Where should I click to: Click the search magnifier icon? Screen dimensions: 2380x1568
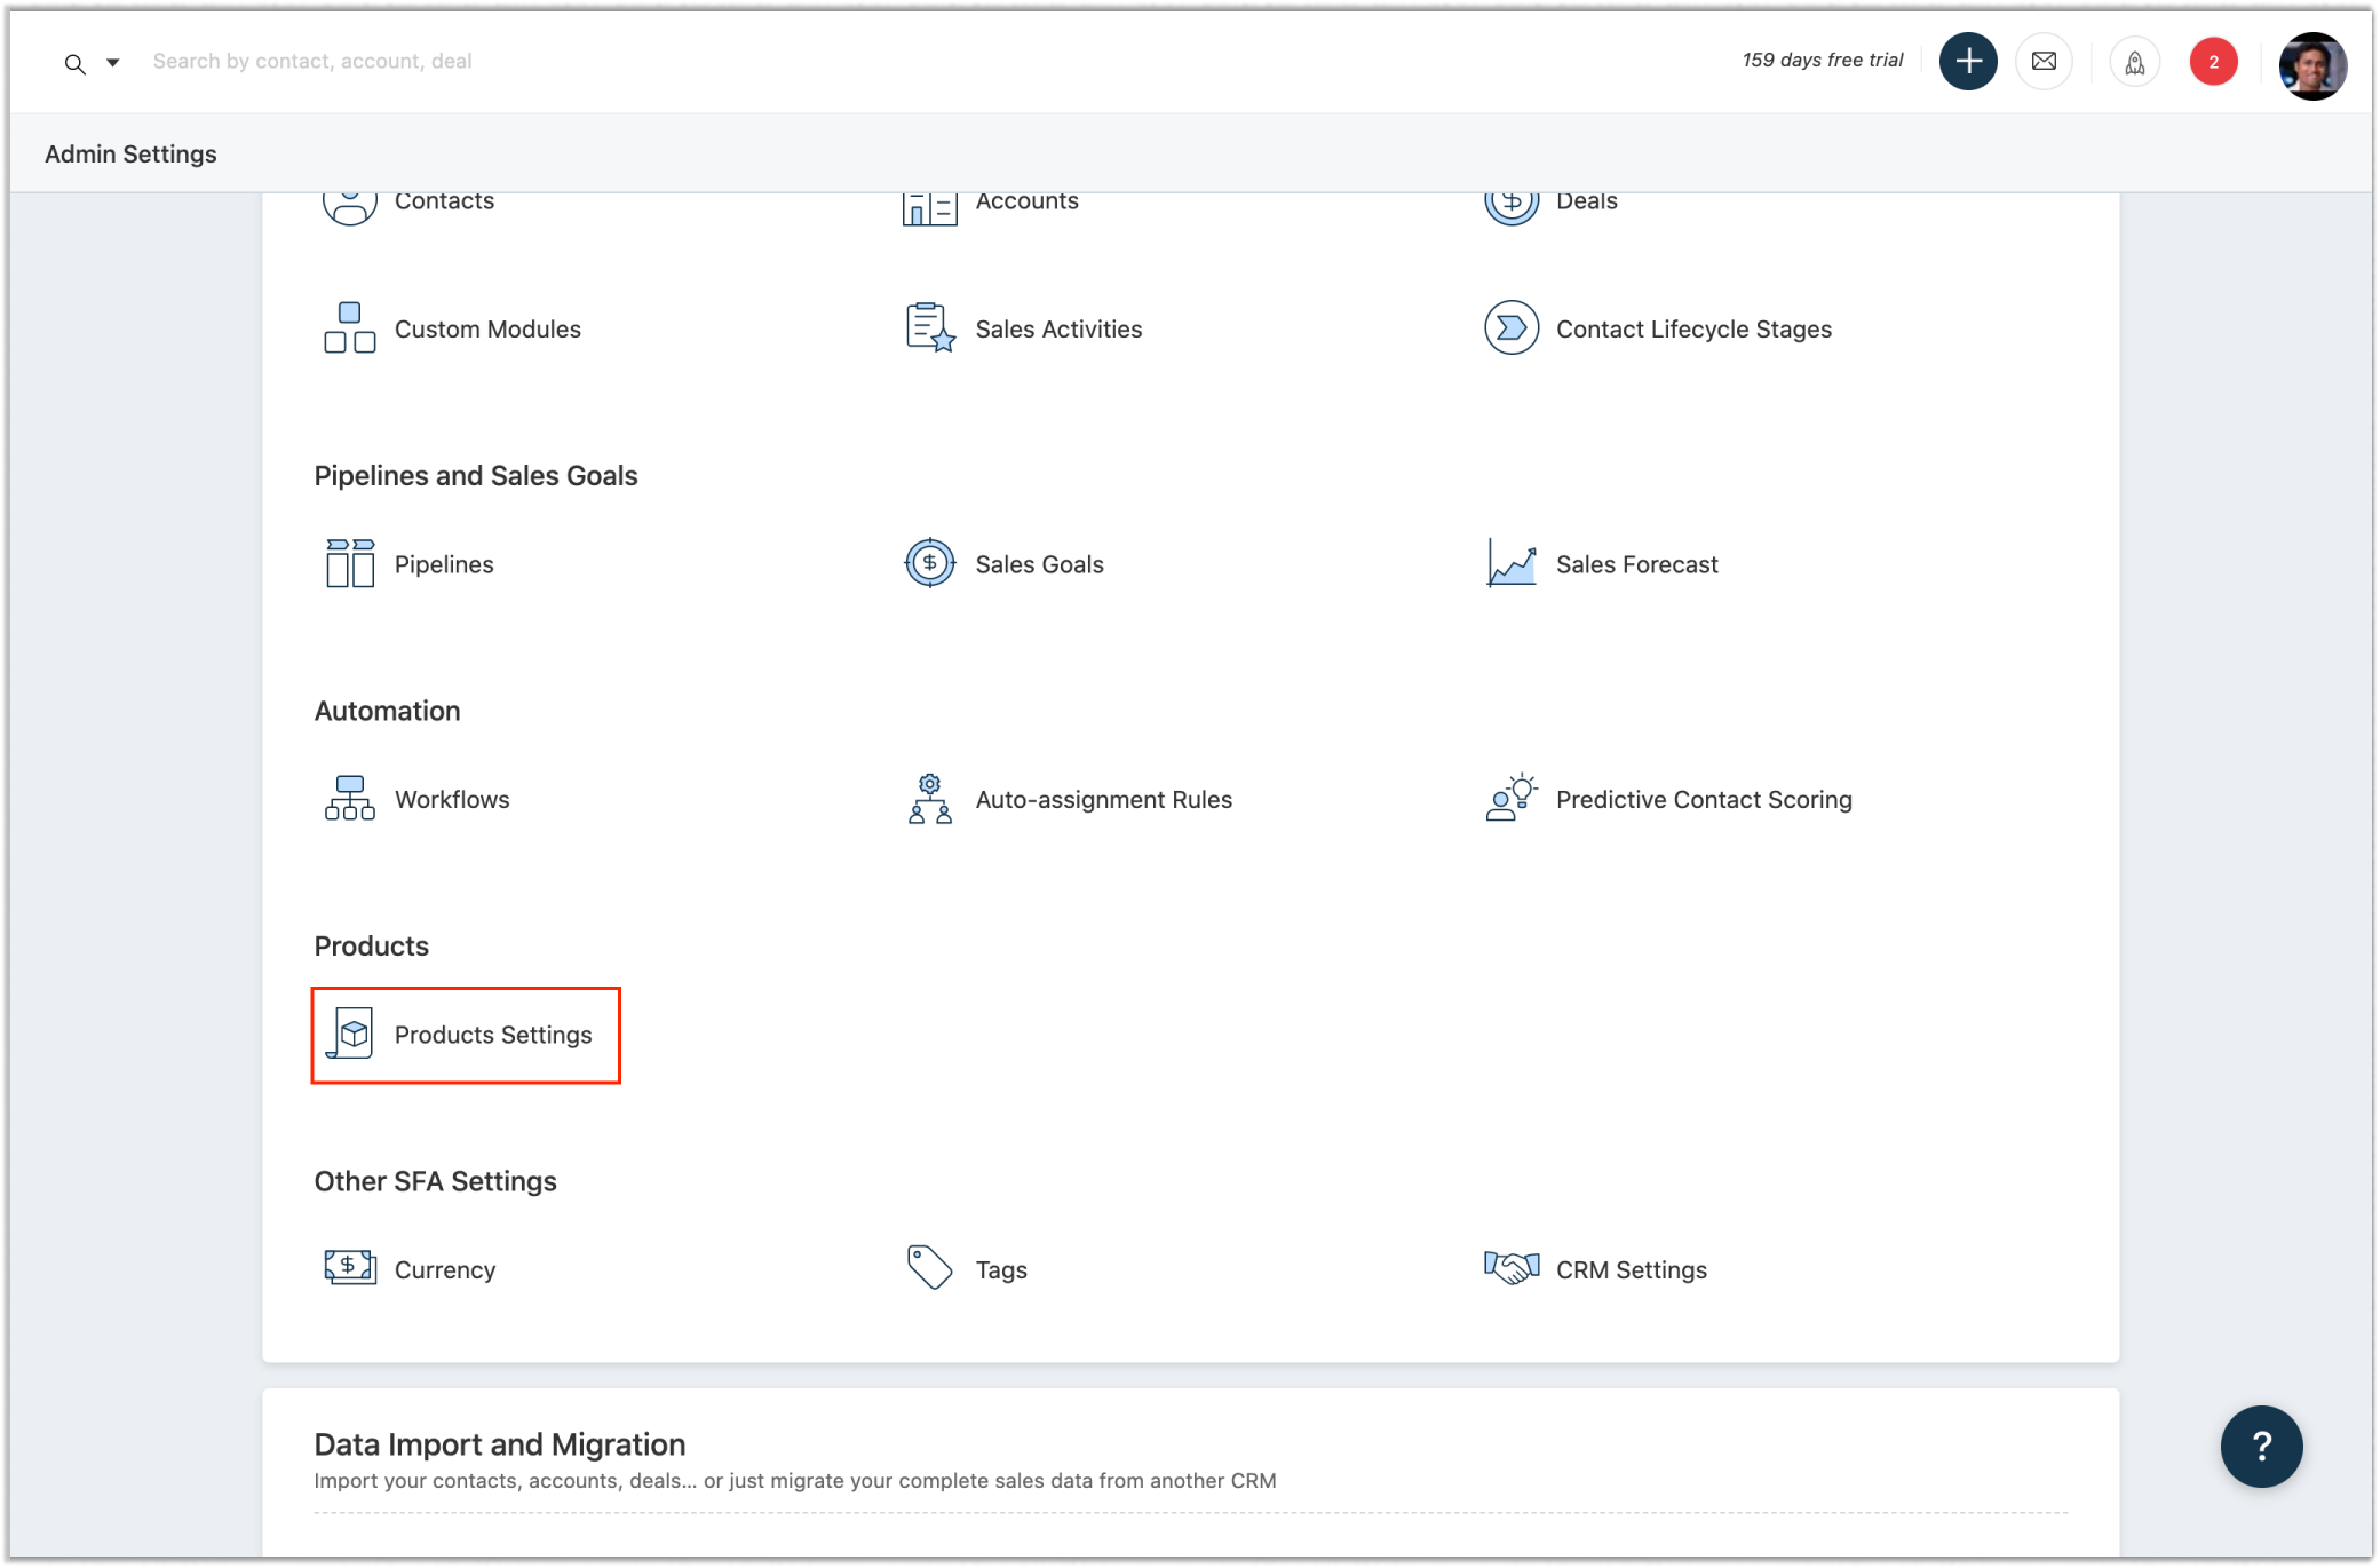coord(75,64)
